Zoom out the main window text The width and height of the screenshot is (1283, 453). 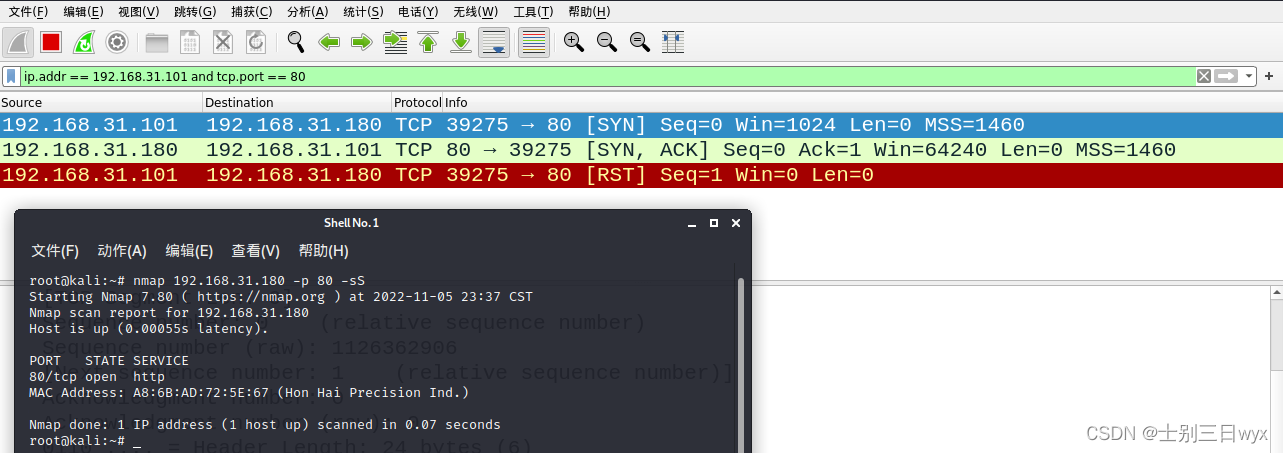(607, 42)
